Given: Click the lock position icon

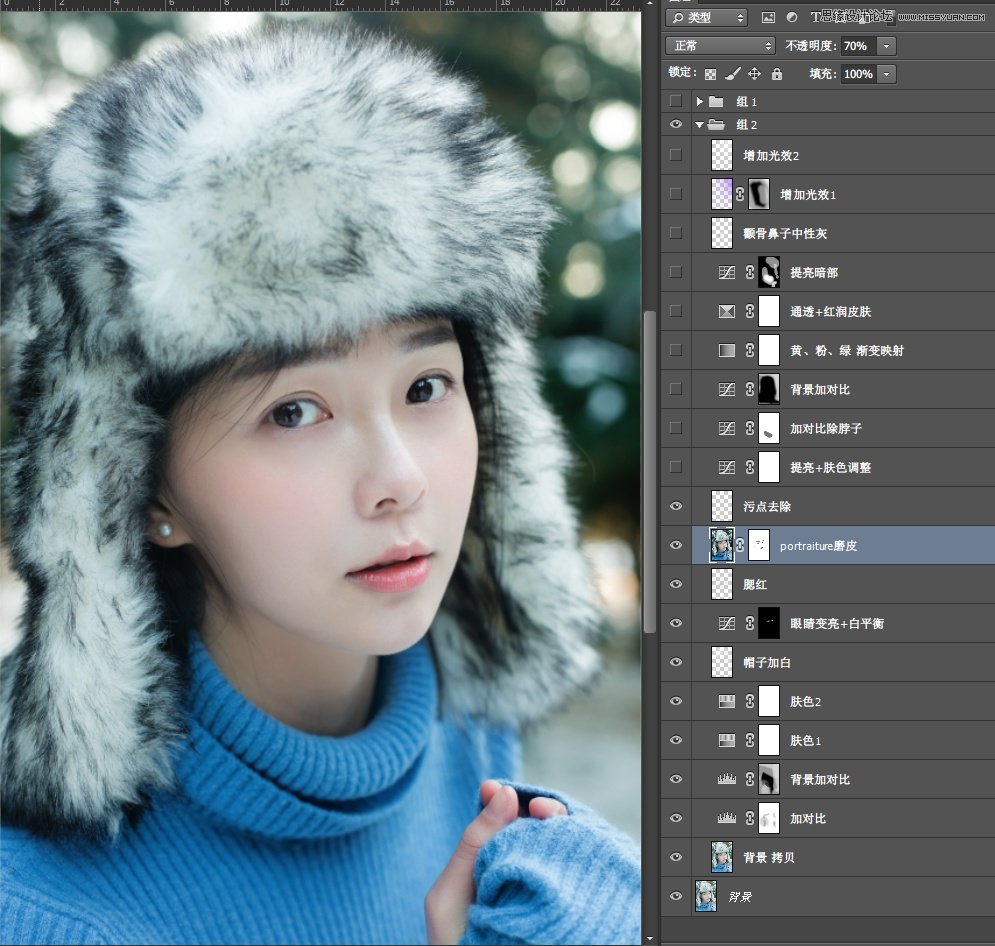Looking at the screenshot, I should [x=754, y=74].
